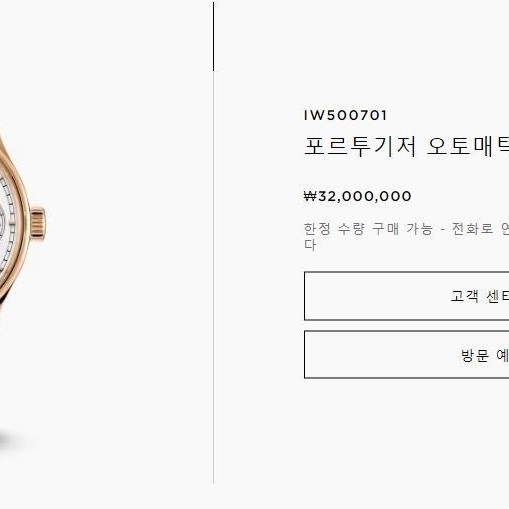Click the trailing 다 on second line

coord(310,245)
